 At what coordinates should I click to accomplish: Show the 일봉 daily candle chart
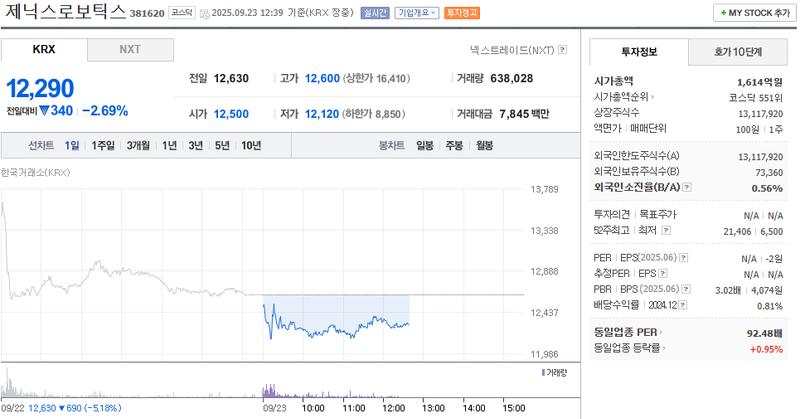pyautogui.click(x=425, y=146)
